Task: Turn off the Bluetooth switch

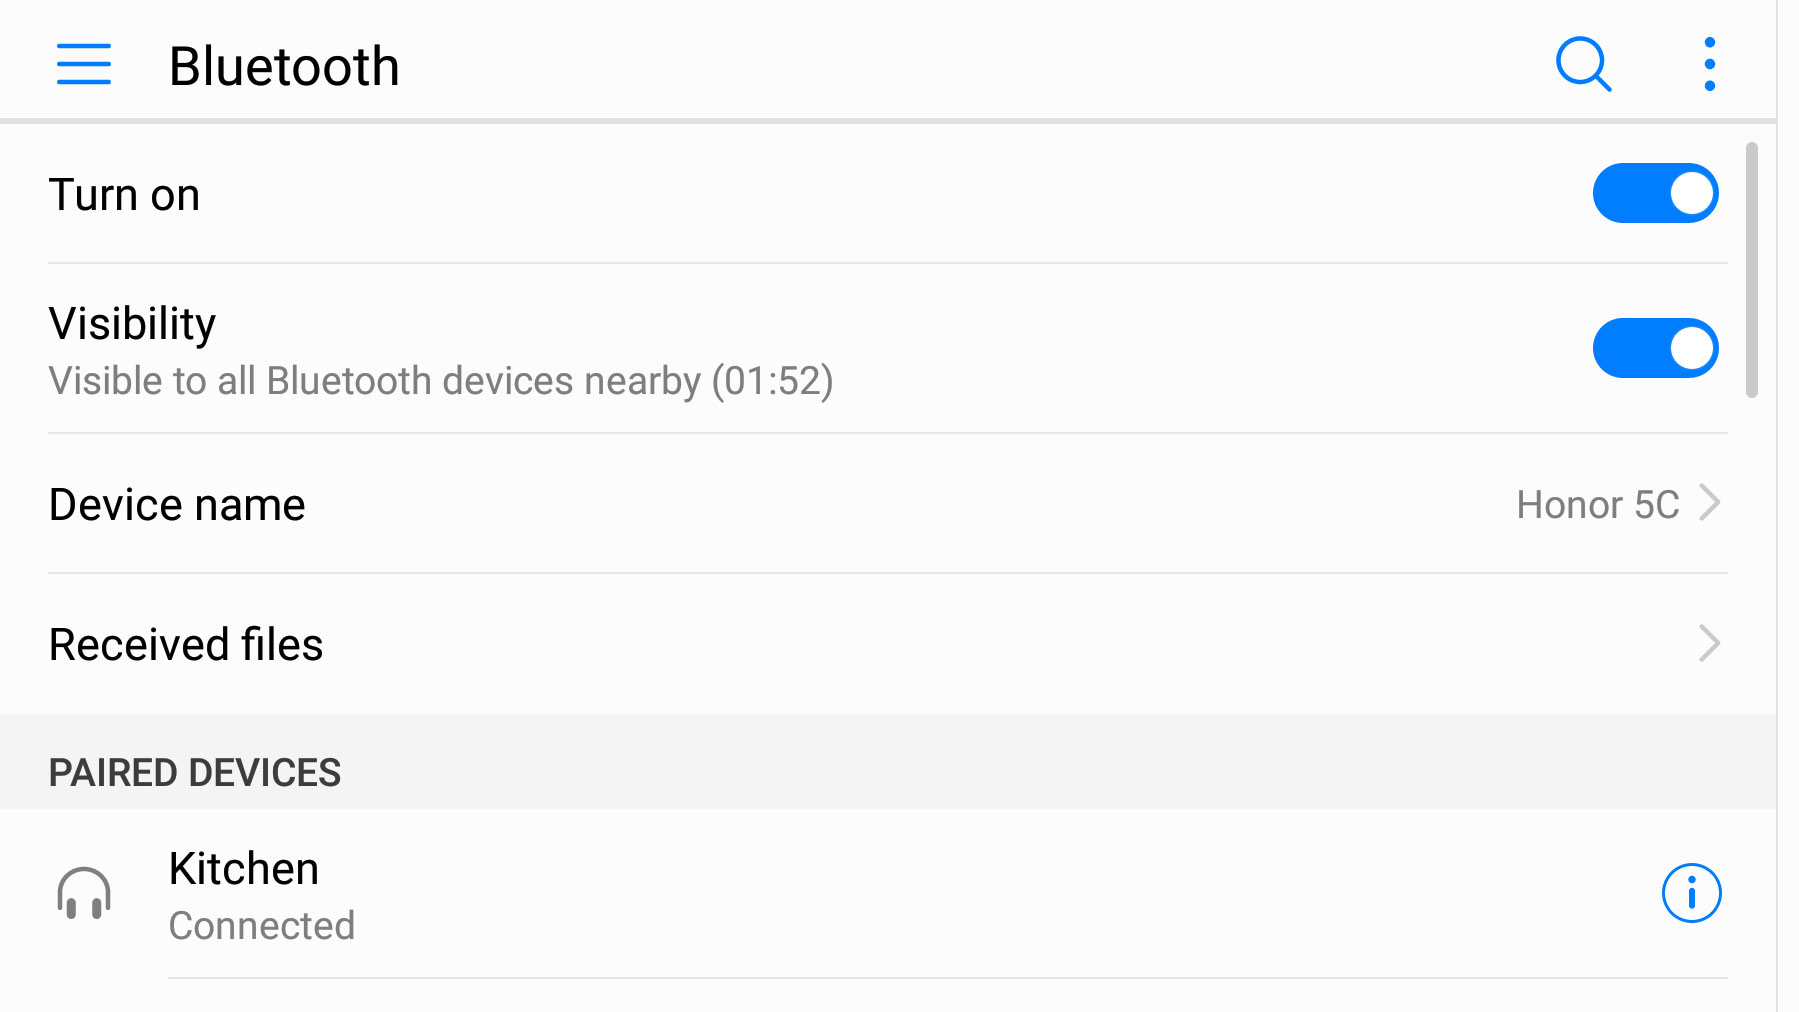Action: click(1656, 193)
